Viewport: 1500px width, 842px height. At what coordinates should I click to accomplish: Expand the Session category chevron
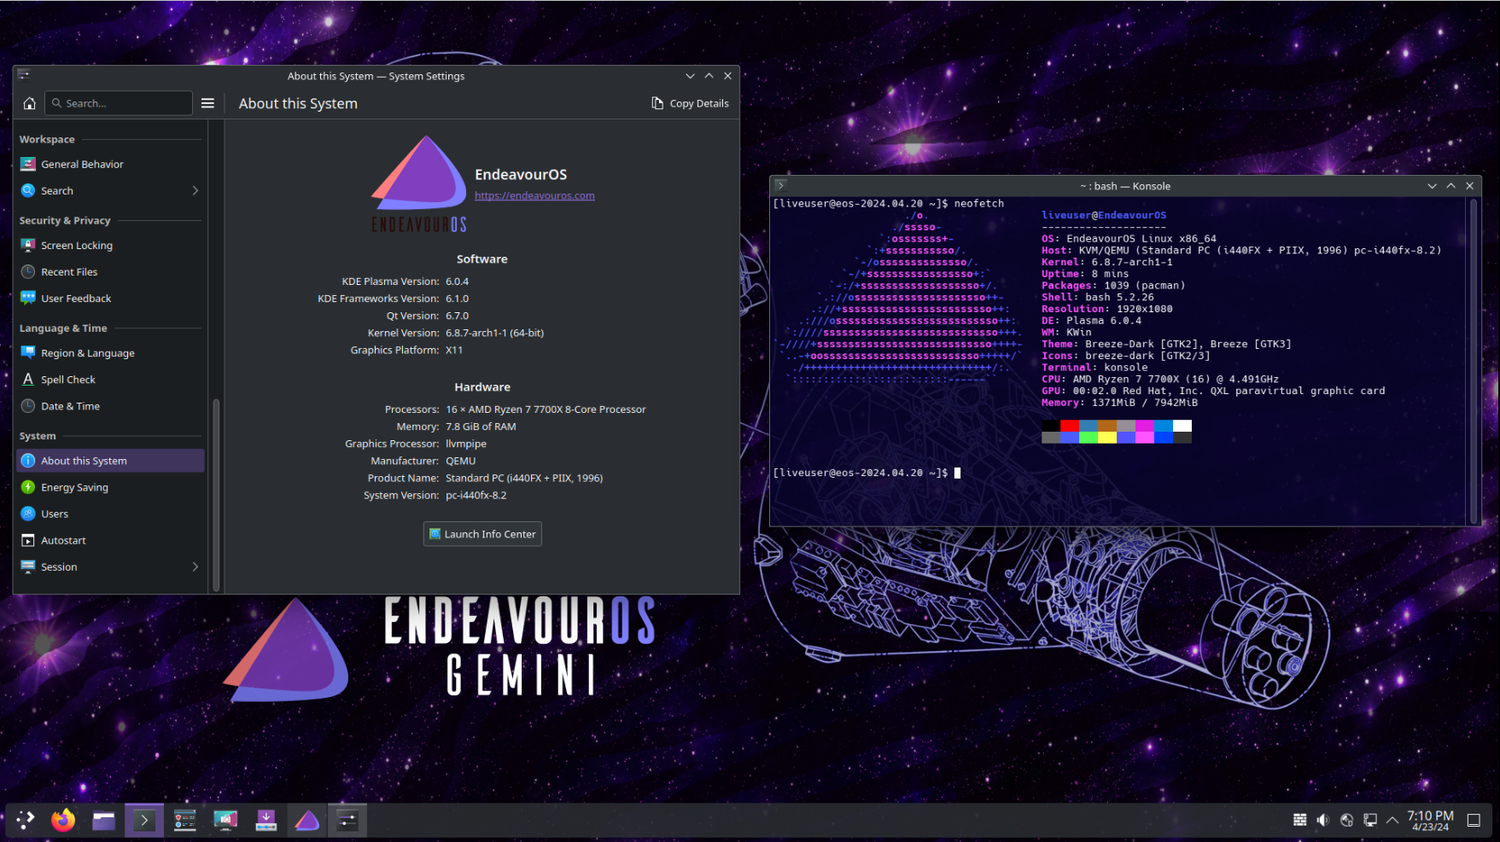click(x=195, y=567)
